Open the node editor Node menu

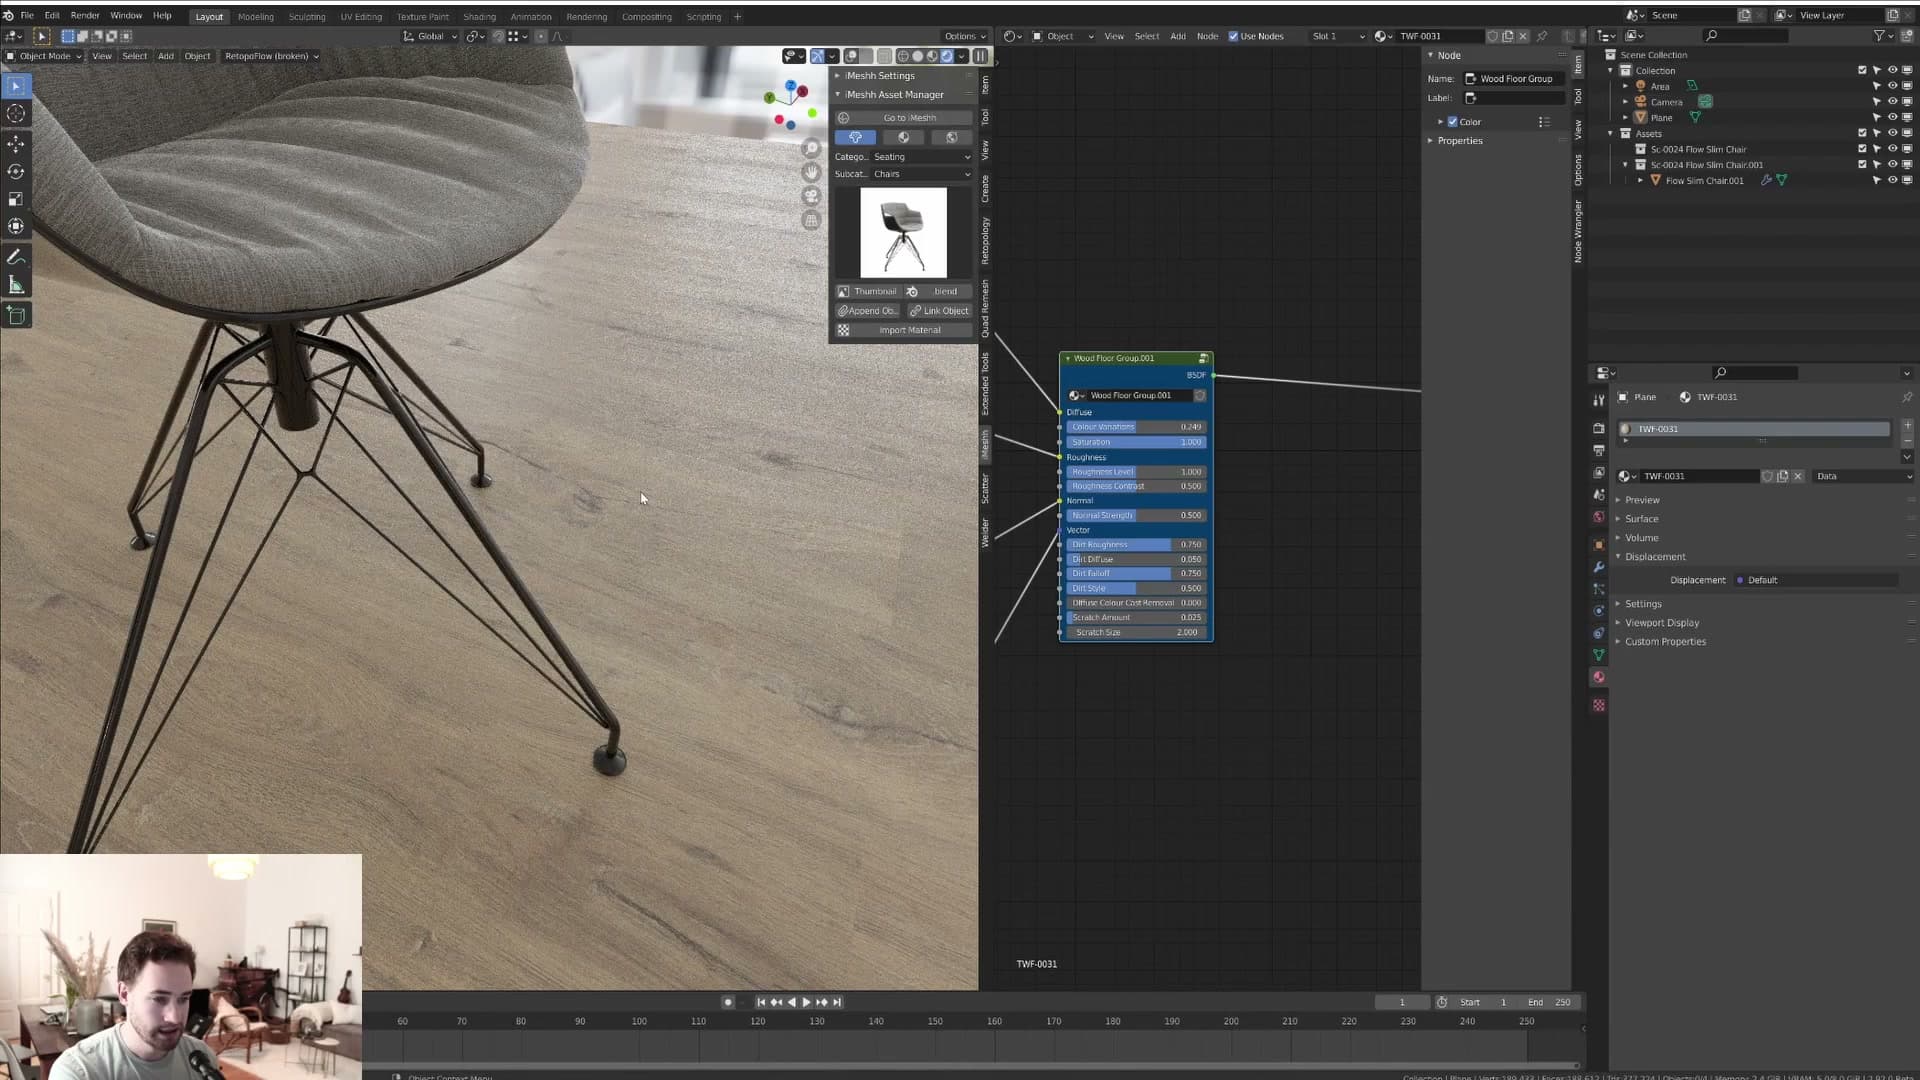coord(1207,36)
